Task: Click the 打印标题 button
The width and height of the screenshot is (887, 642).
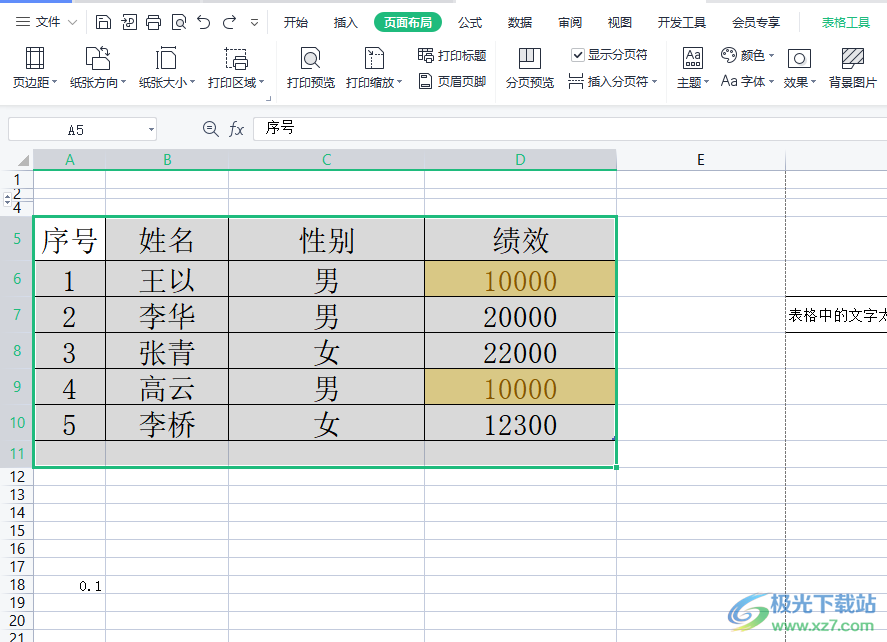Action: click(452, 55)
